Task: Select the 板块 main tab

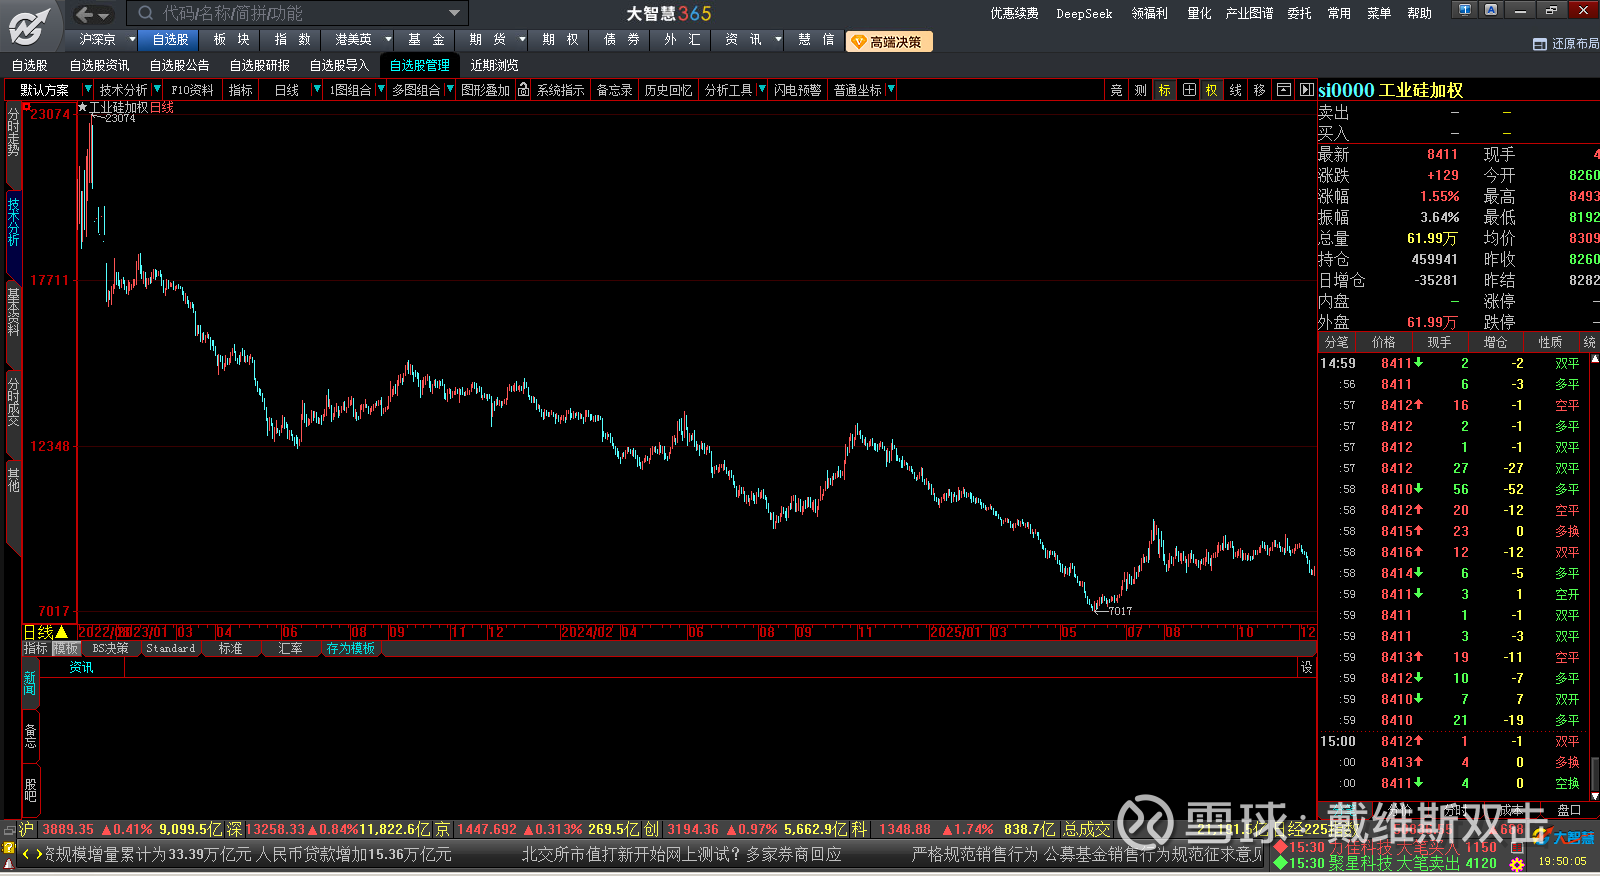Action: [231, 40]
